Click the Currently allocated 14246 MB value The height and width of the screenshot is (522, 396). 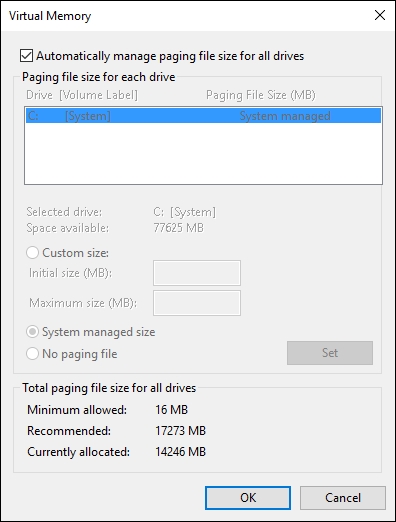click(x=180, y=452)
